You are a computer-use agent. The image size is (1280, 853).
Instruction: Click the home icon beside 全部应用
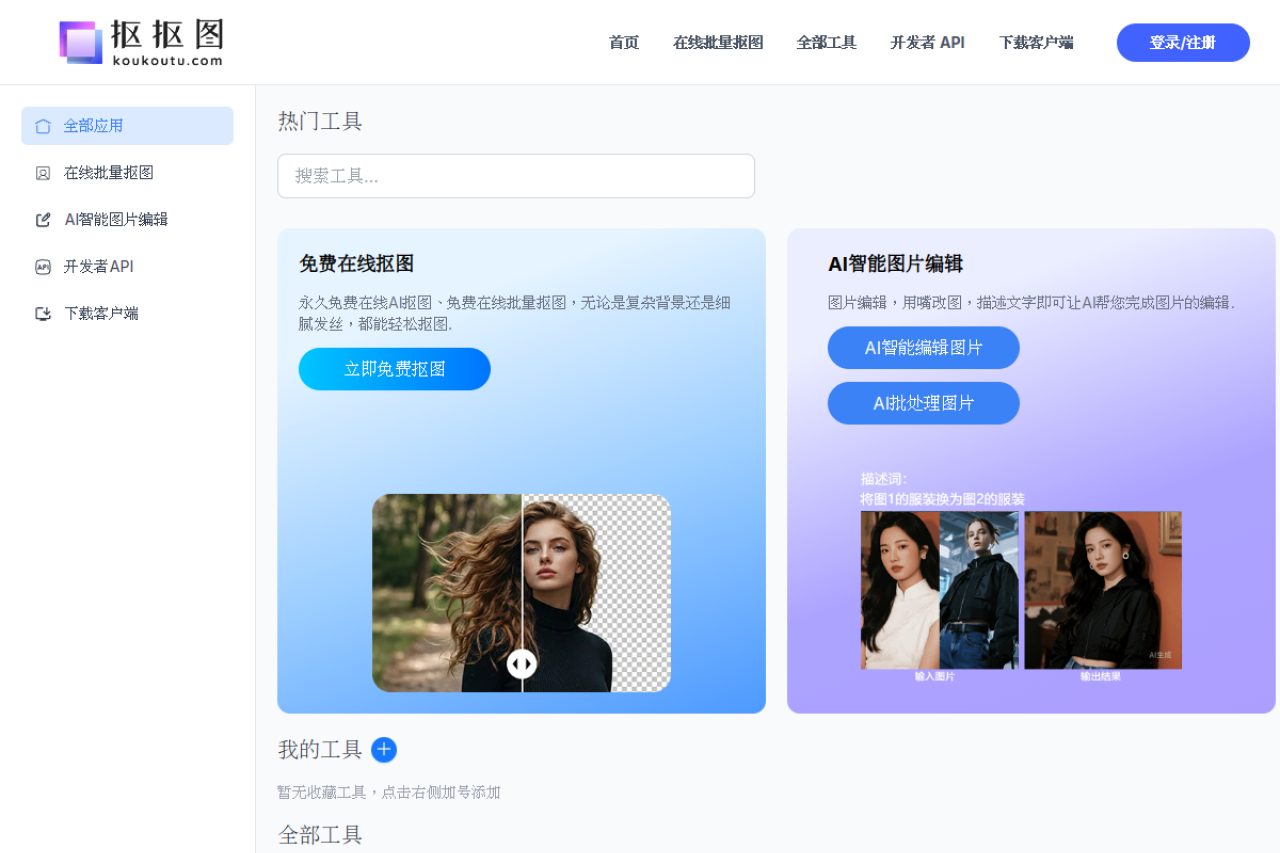click(x=43, y=126)
